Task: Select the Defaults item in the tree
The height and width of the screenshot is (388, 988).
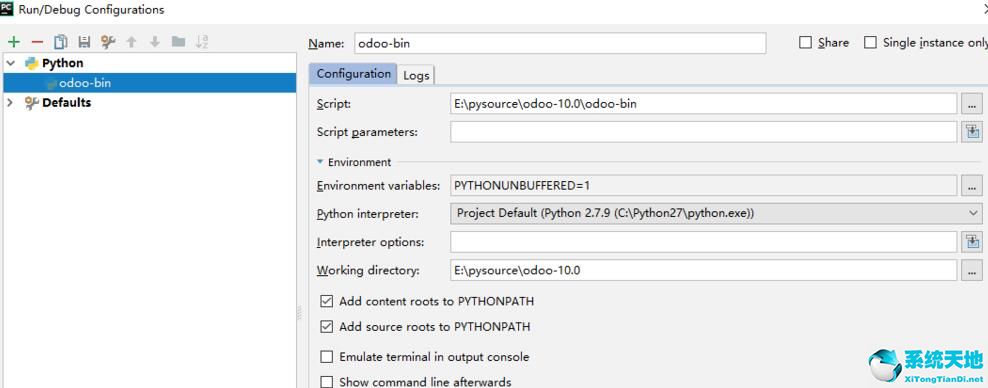Action: pos(66,102)
